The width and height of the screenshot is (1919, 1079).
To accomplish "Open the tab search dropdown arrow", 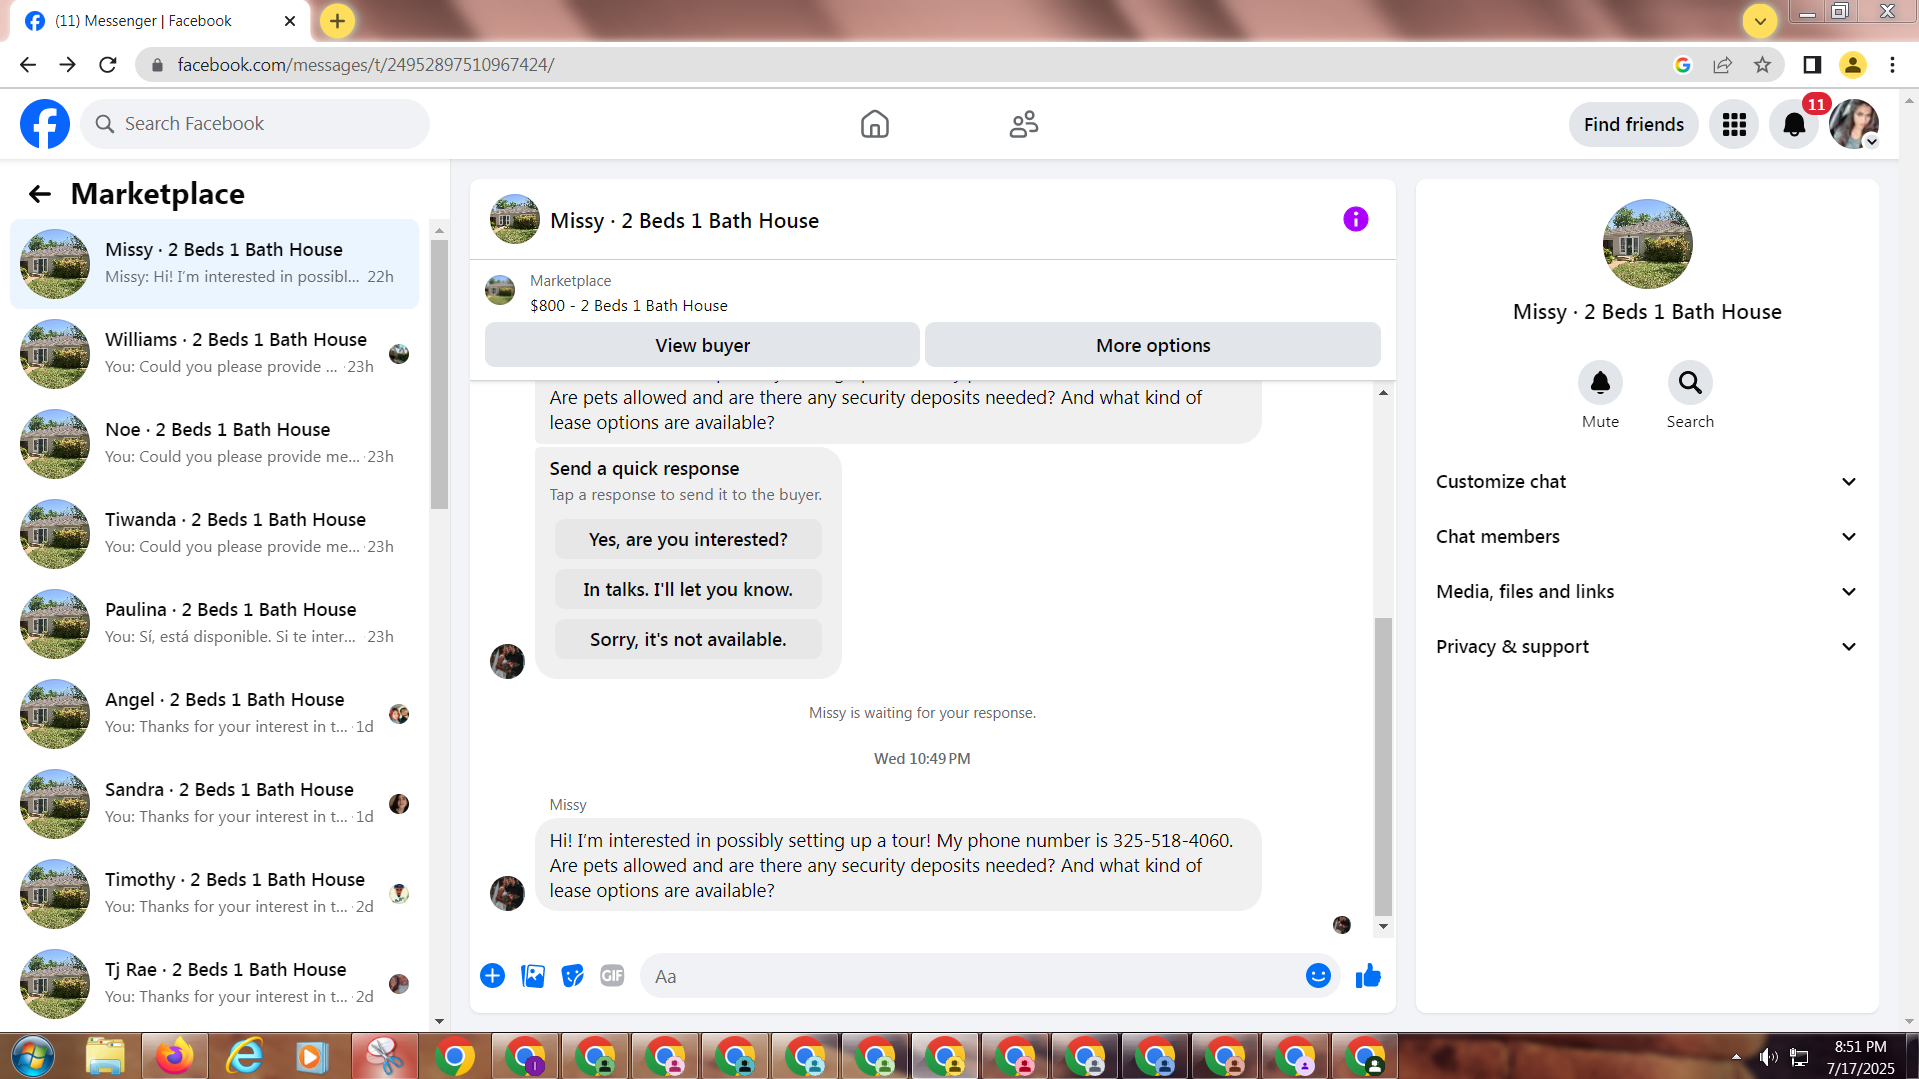I will 1760,21.
